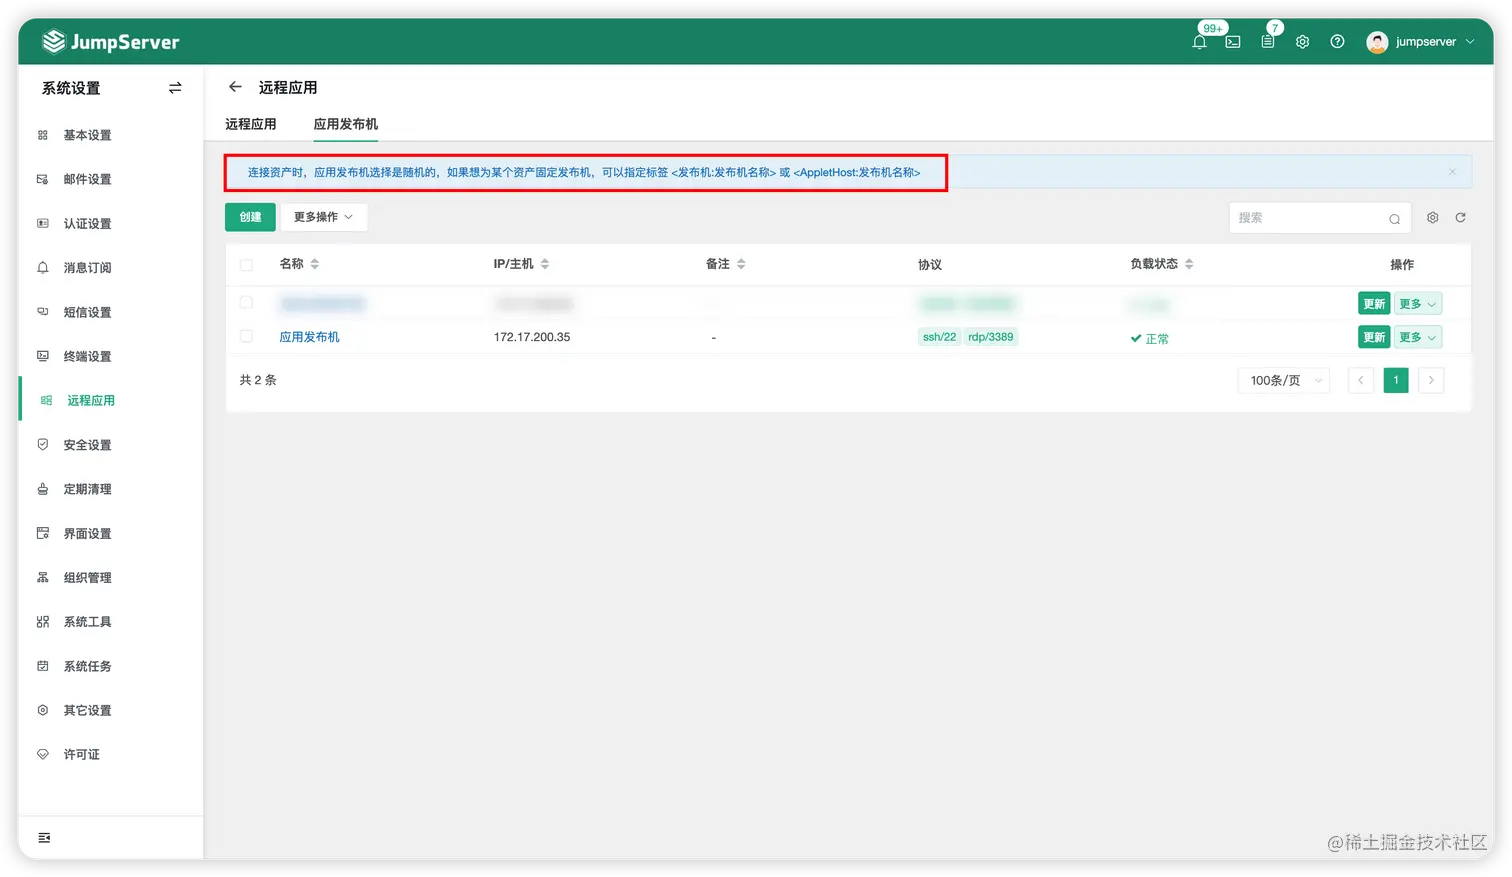Click the 正常 load status
This screenshot has height=877, width=1512.
click(x=1150, y=338)
